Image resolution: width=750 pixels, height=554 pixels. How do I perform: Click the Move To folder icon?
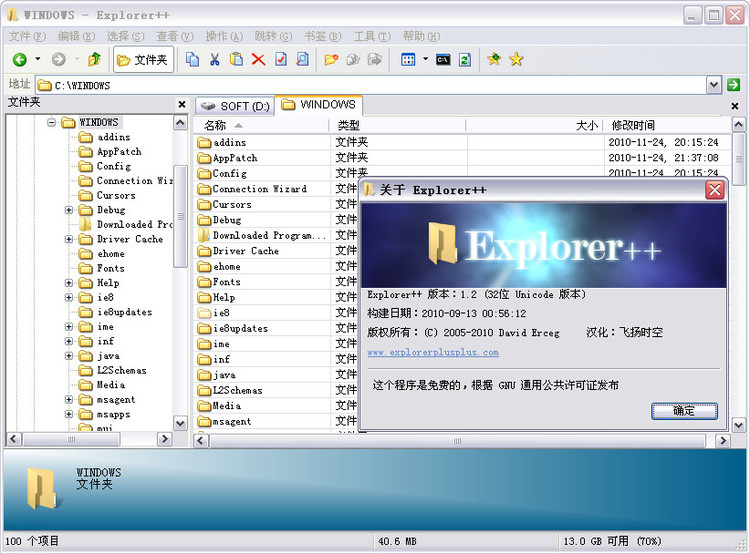tap(375, 59)
